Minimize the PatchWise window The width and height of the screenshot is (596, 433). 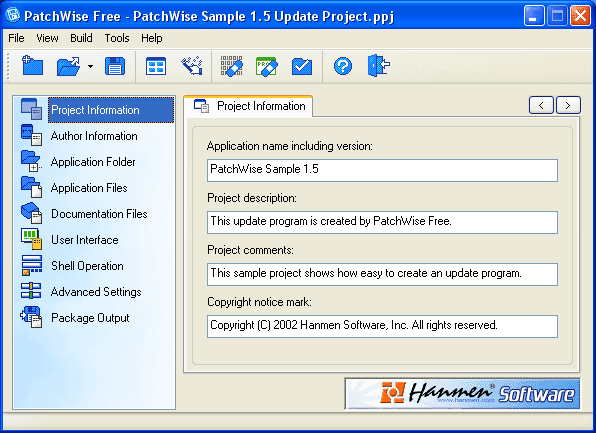coord(534,16)
